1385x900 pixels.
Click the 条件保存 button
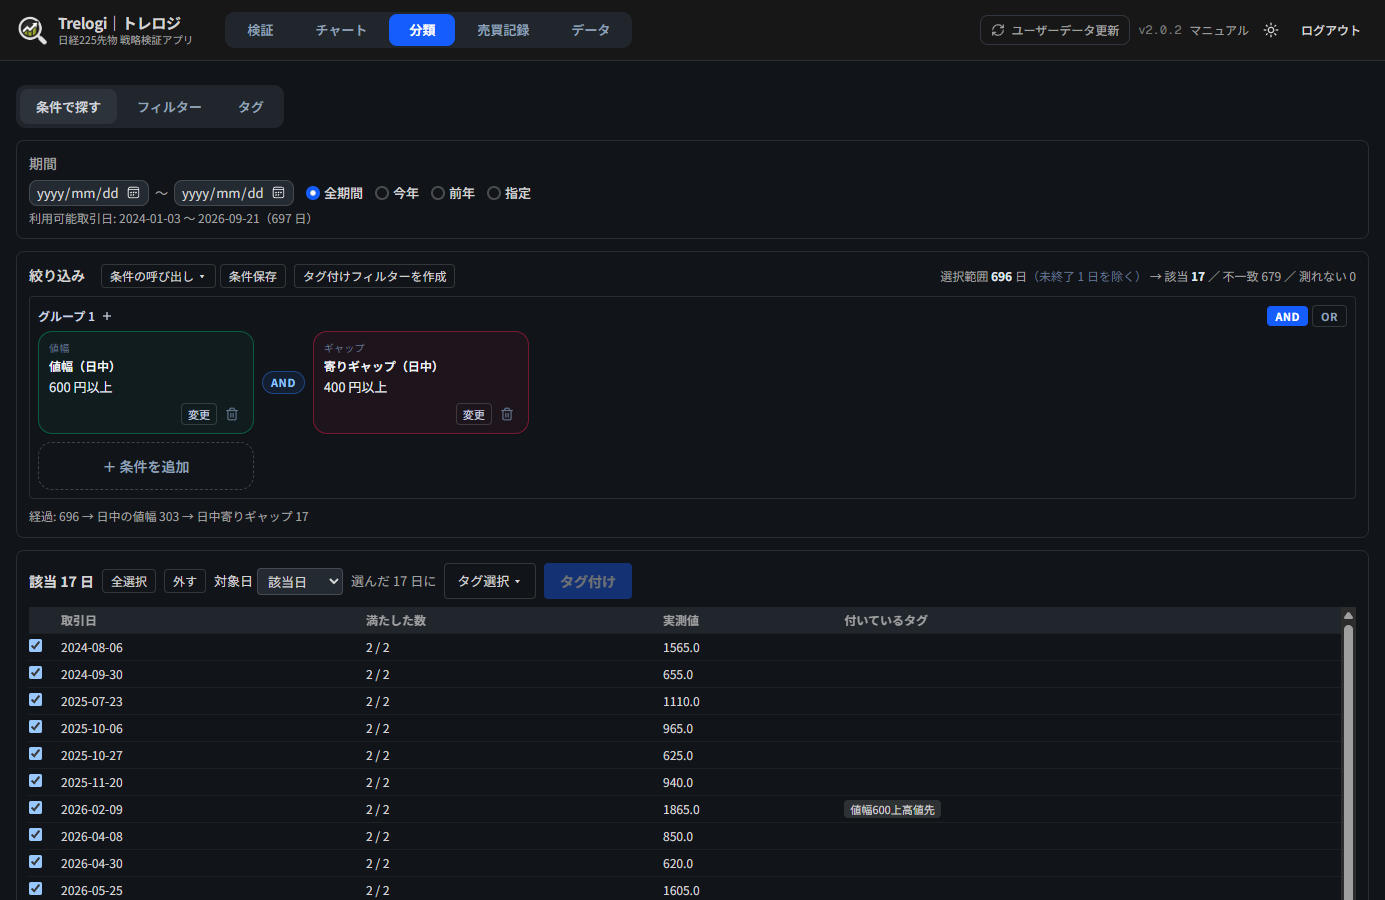(x=253, y=276)
